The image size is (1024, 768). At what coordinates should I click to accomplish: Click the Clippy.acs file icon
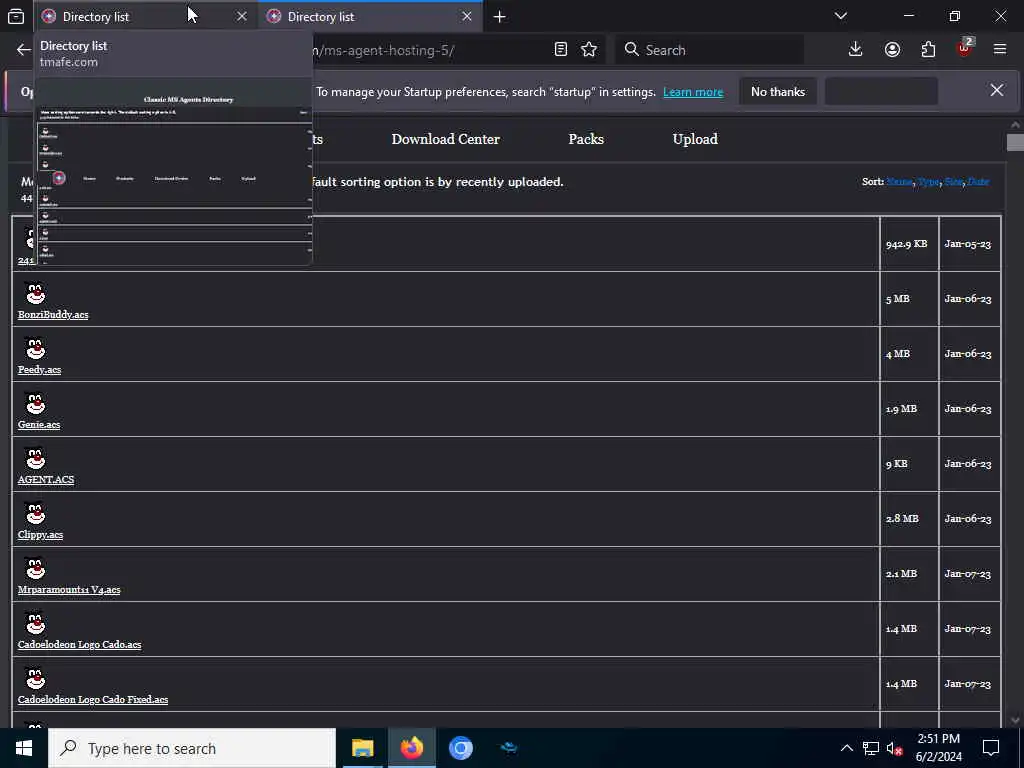coord(35,513)
